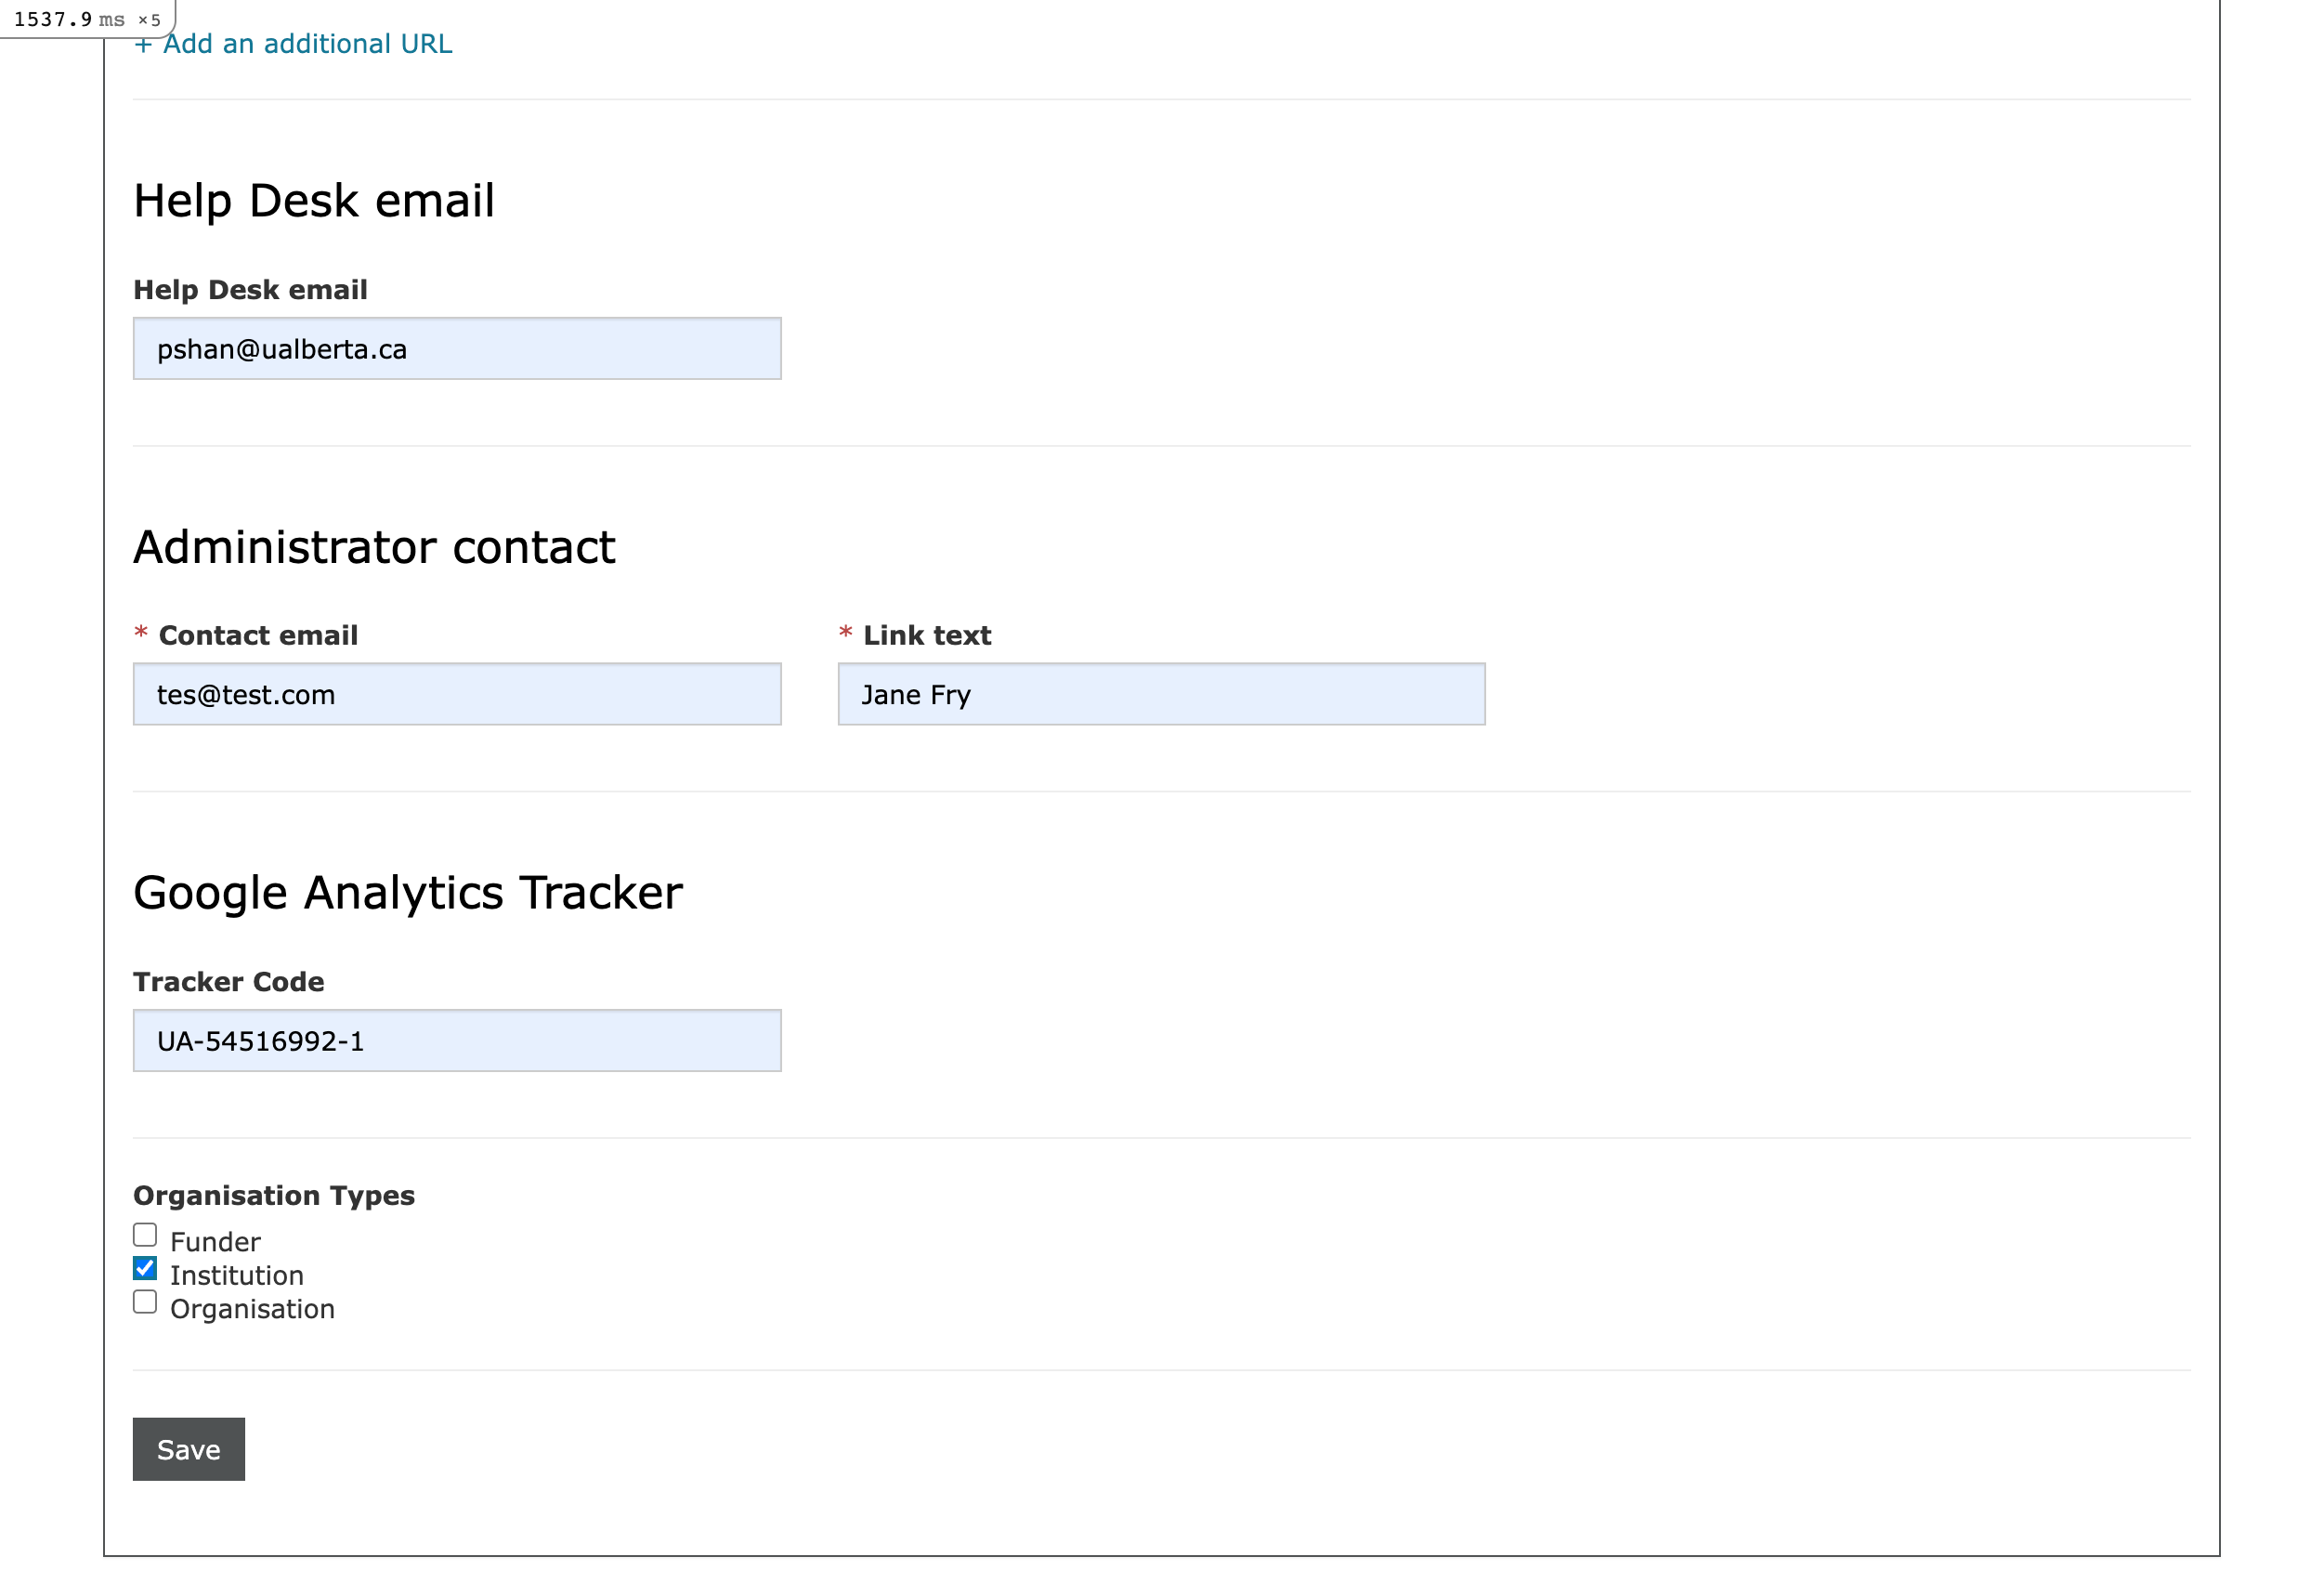Click the Help Desk email heading
Viewport: 2324px width, 1570px height.
point(314,200)
